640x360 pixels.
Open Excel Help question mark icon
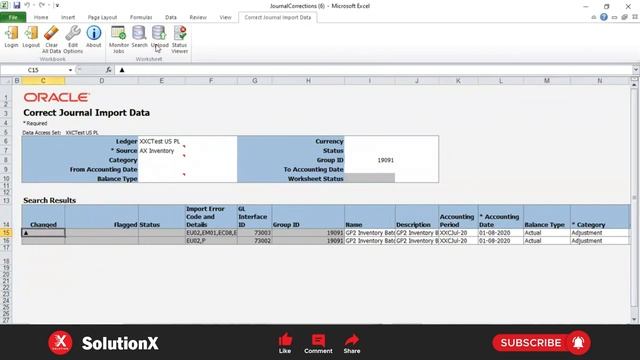coord(604,17)
